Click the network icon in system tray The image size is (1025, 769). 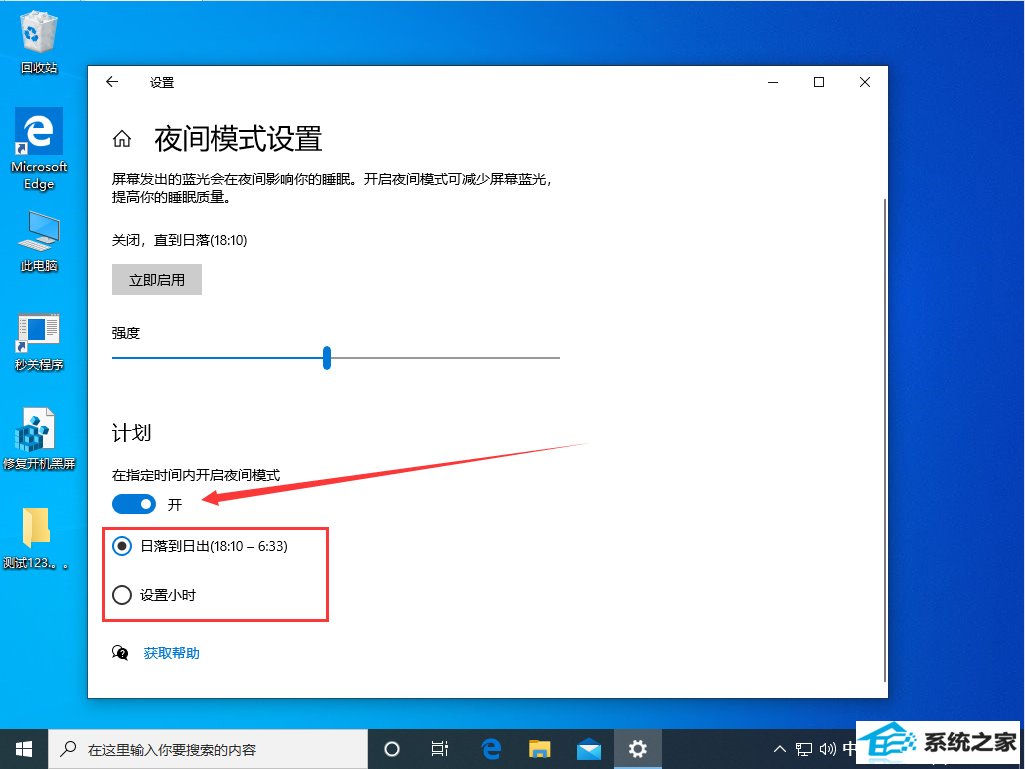coord(803,749)
